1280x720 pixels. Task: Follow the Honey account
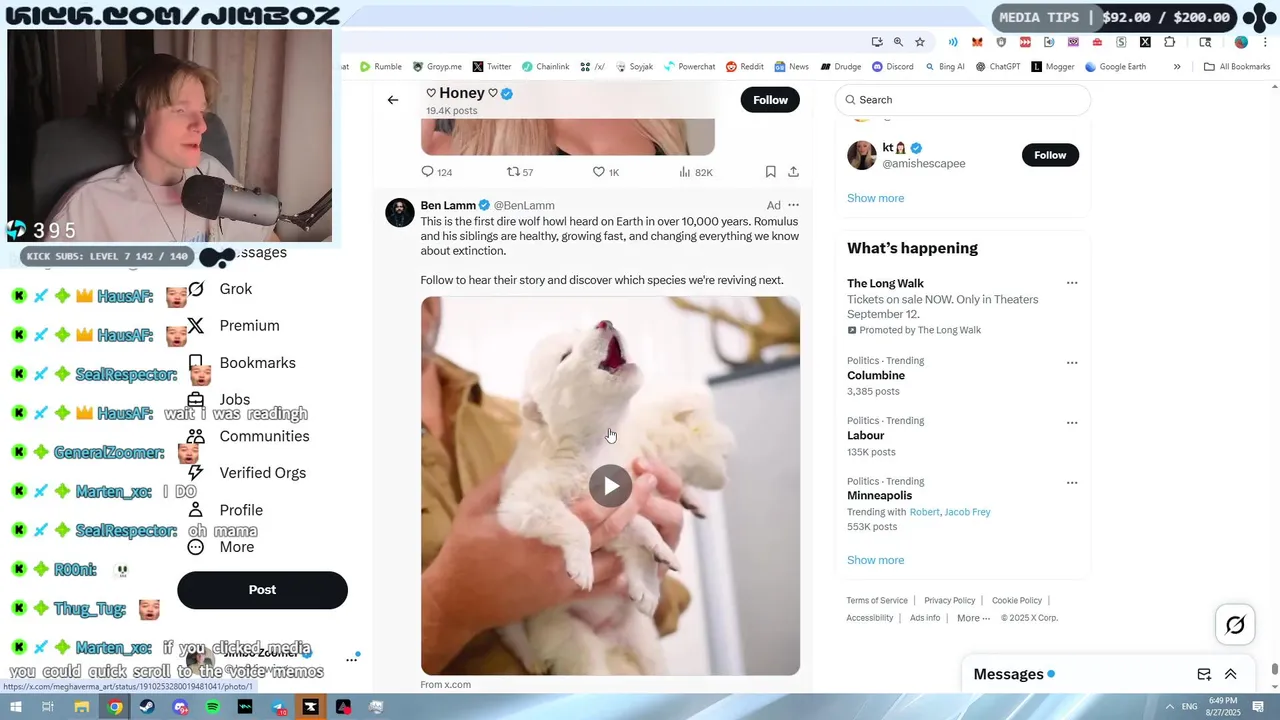pos(770,100)
